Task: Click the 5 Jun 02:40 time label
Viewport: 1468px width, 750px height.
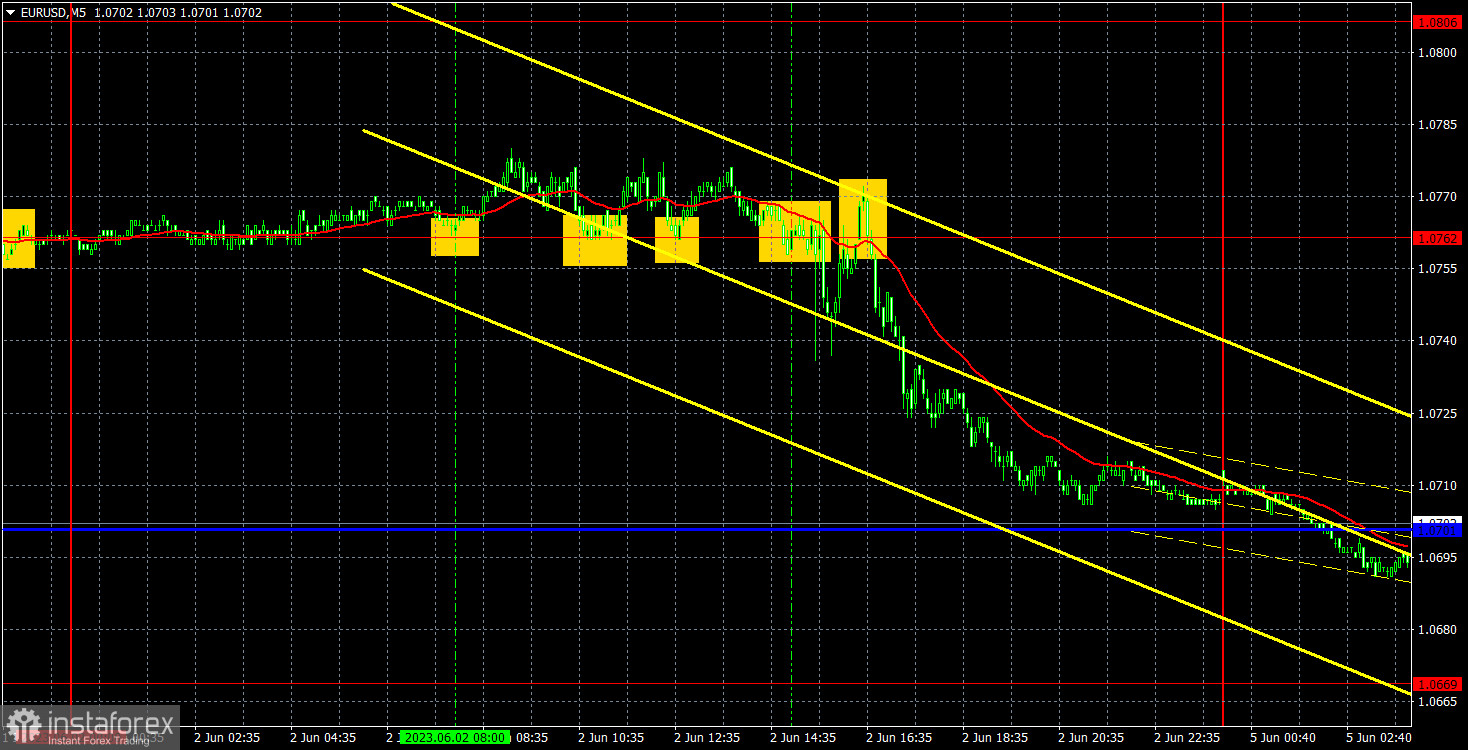Action: [x=1379, y=737]
